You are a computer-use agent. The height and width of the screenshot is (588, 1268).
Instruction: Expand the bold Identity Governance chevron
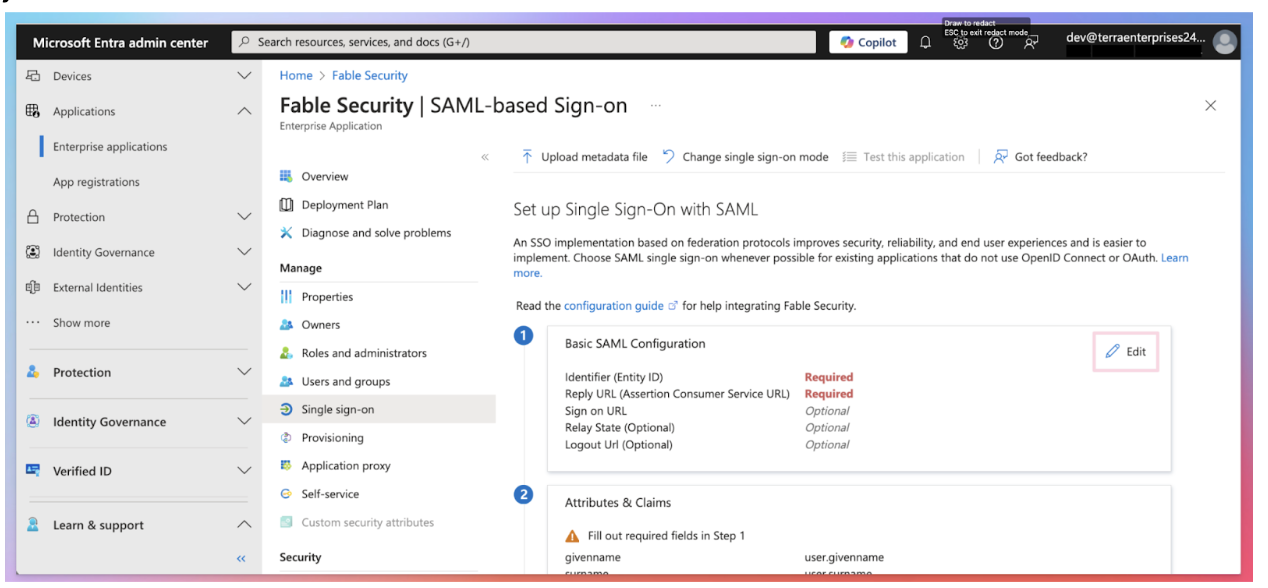(243, 421)
